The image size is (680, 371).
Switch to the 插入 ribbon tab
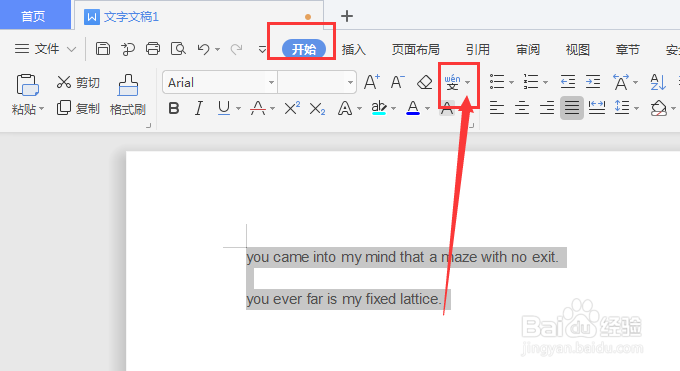(353, 49)
